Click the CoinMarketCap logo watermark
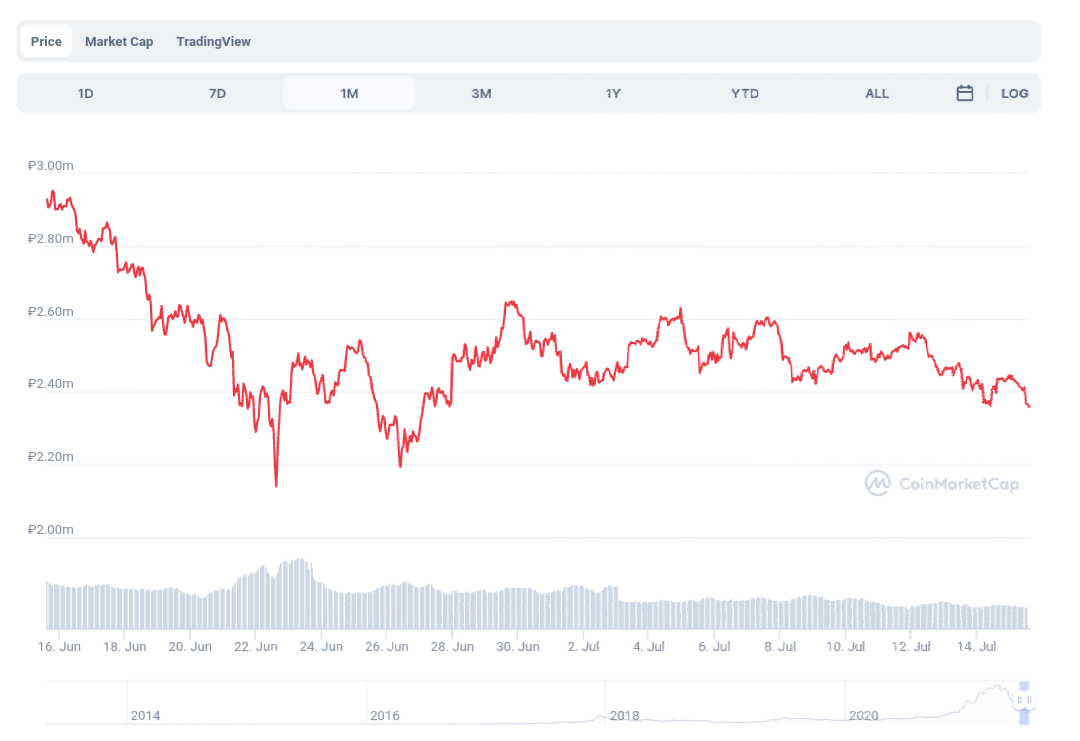 (x=942, y=484)
